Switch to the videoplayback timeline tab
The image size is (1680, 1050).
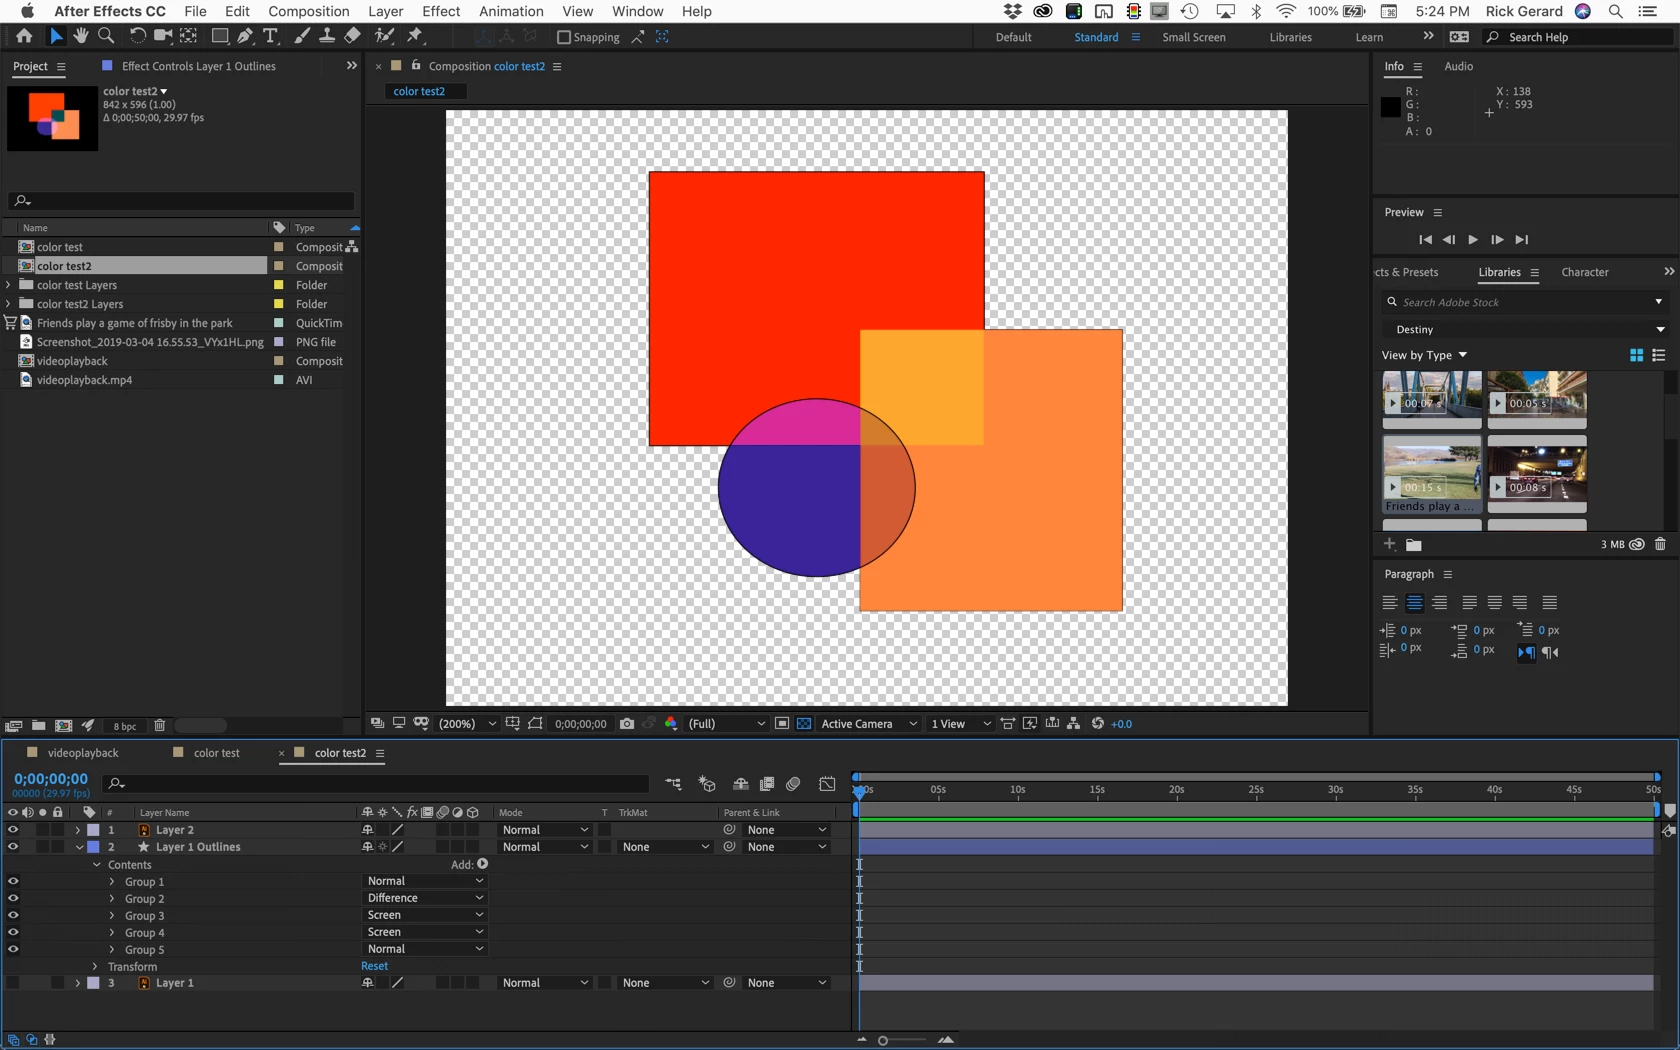tap(83, 753)
